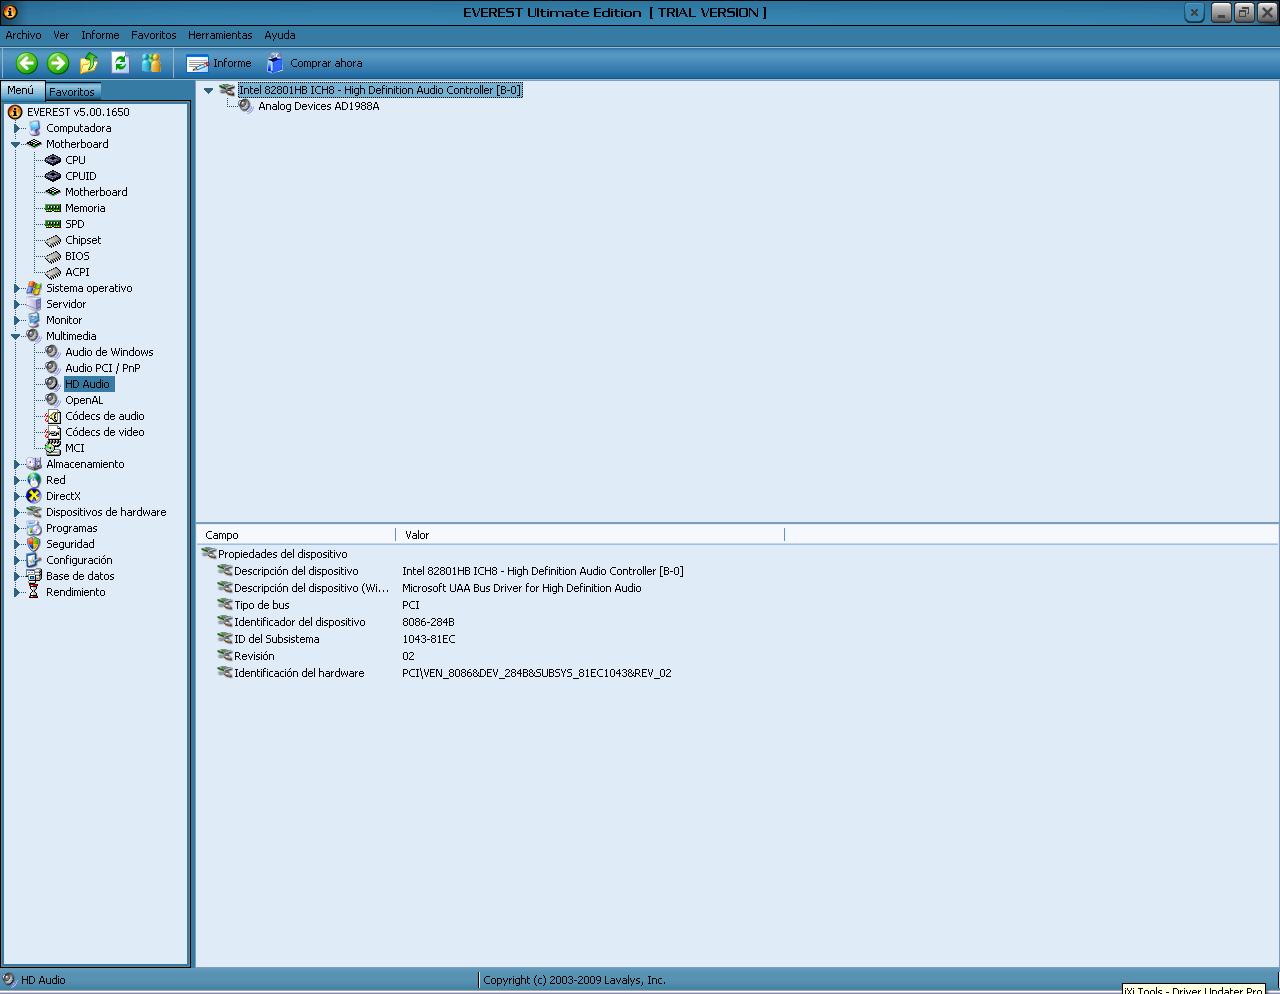Click the Códecs de audio icon
1280x994 pixels.
click(x=53, y=416)
